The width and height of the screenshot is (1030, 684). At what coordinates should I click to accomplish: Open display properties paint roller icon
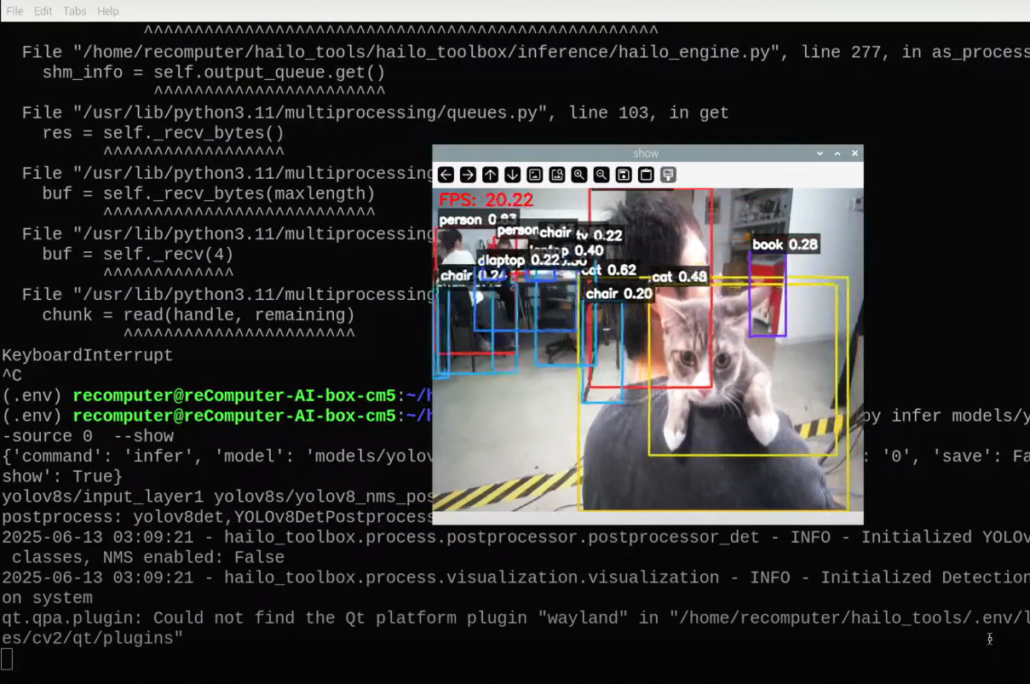pyautogui.click(x=668, y=175)
